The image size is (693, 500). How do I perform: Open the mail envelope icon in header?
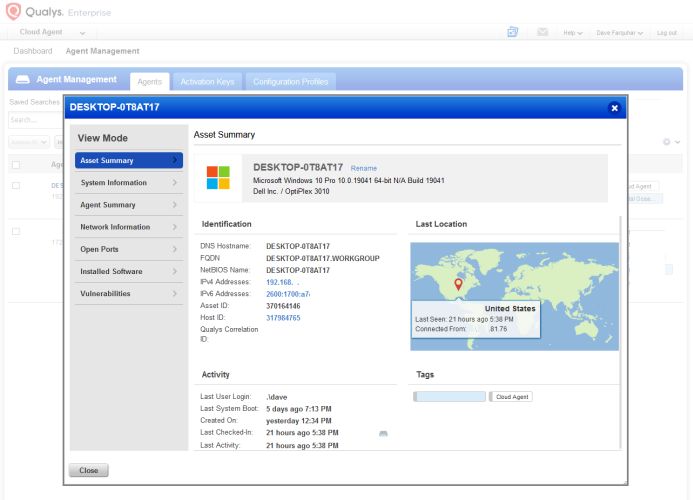[542, 32]
